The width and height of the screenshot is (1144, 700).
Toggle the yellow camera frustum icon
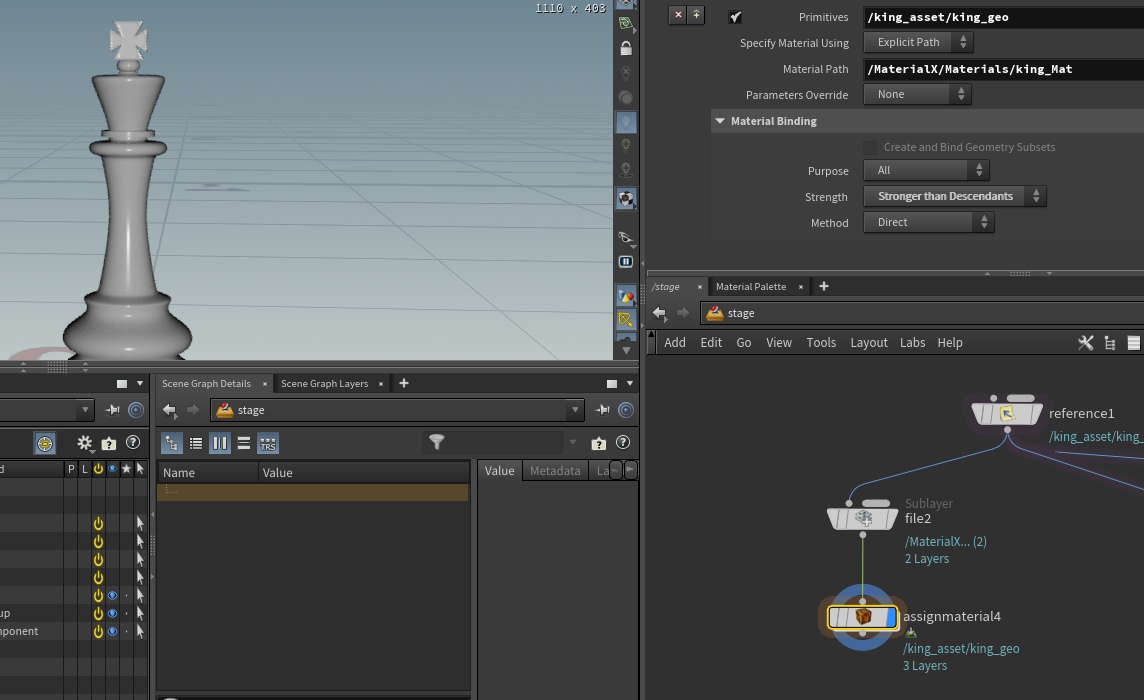[x=626, y=319]
